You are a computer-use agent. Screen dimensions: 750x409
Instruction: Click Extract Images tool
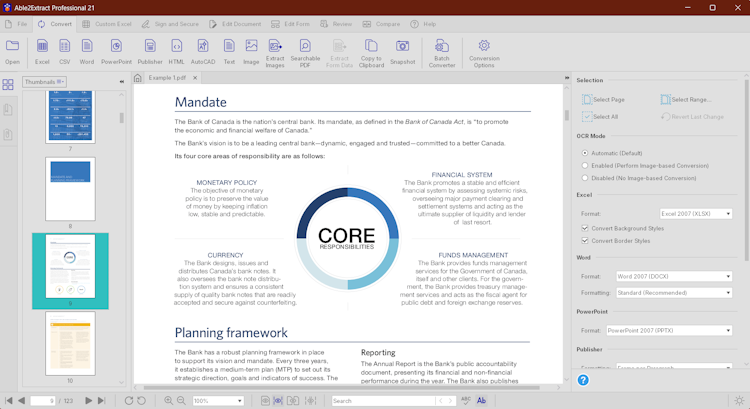click(275, 46)
